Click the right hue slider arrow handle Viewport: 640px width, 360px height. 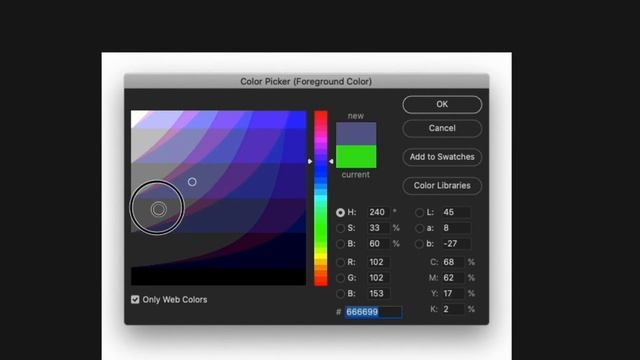(331, 162)
